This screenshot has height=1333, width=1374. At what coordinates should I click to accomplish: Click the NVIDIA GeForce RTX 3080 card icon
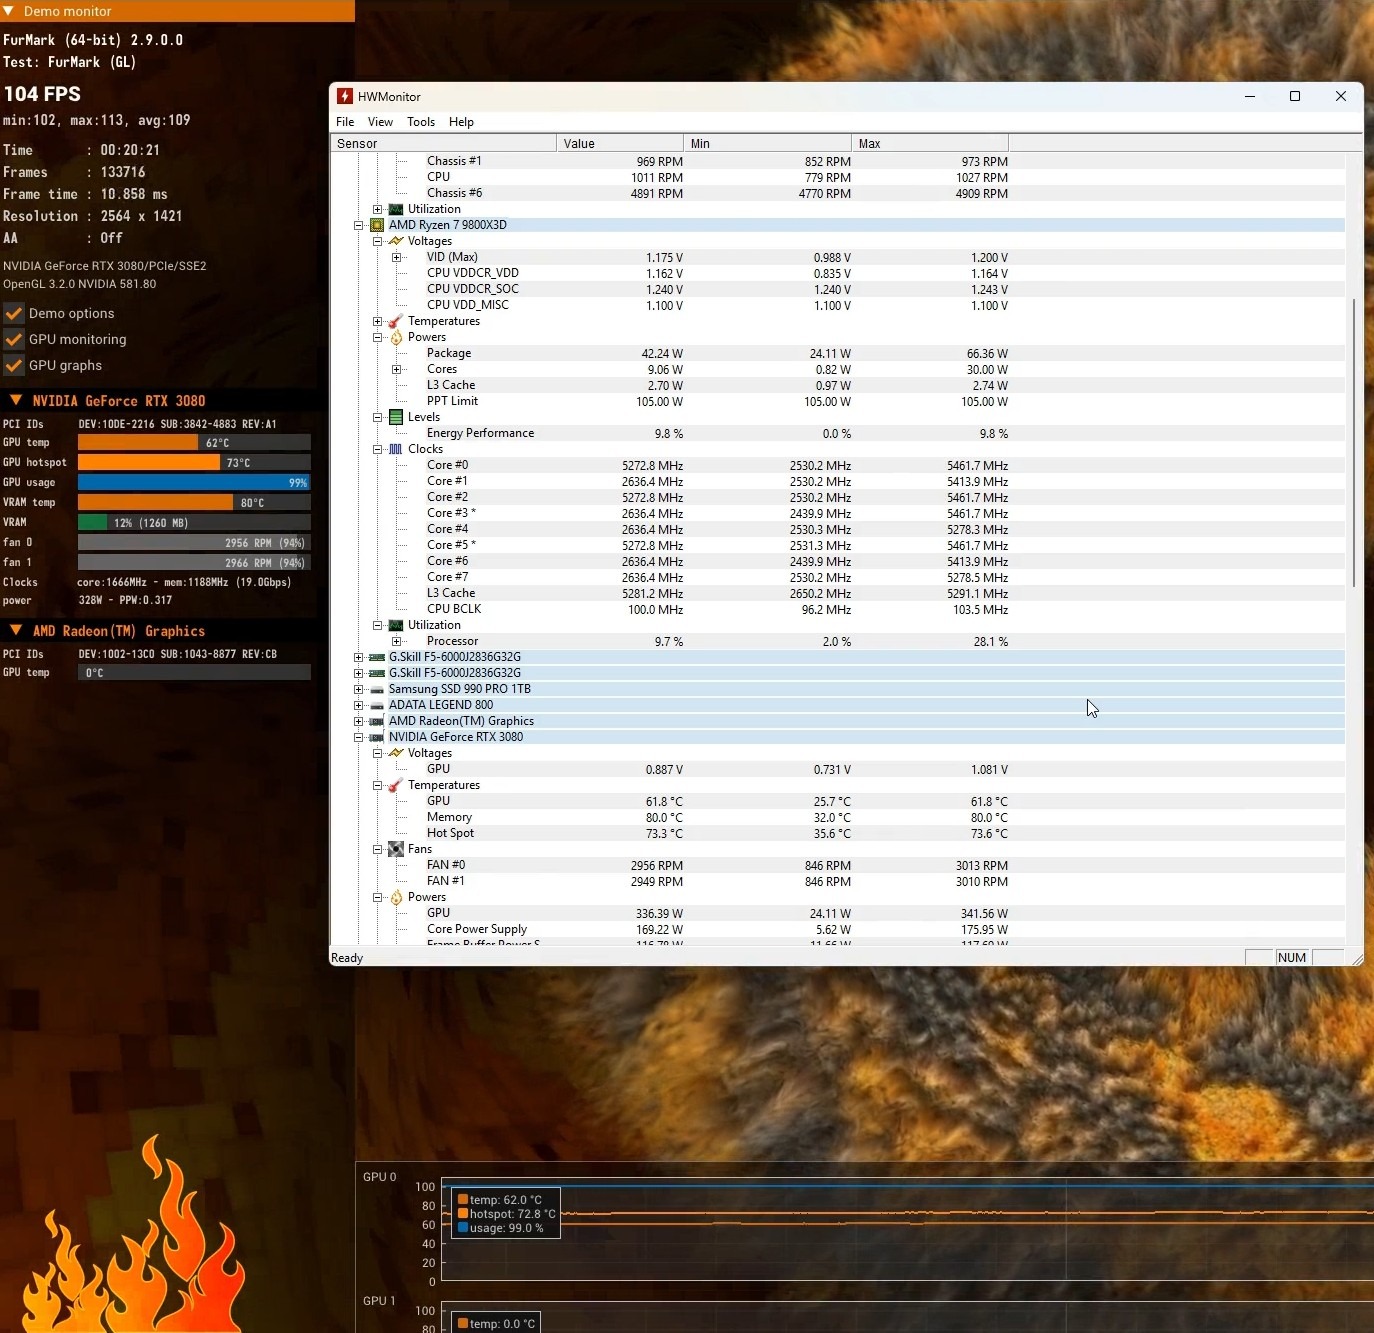[x=377, y=737]
